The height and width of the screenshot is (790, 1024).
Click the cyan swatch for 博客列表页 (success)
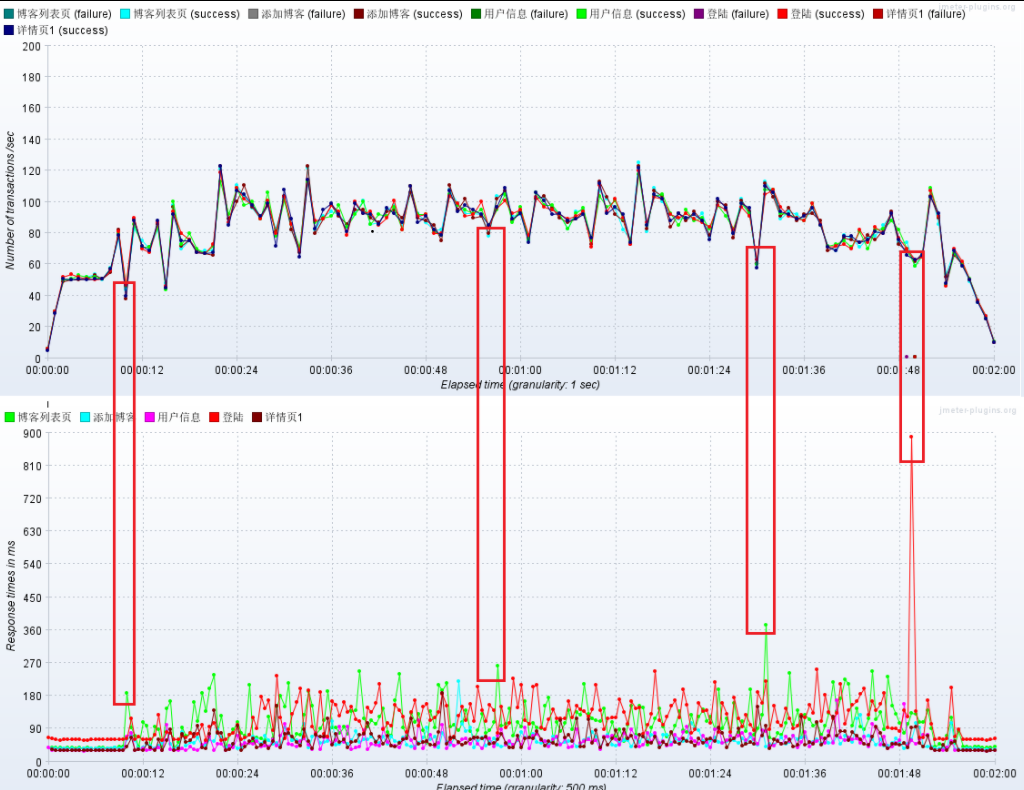(125, 14)
